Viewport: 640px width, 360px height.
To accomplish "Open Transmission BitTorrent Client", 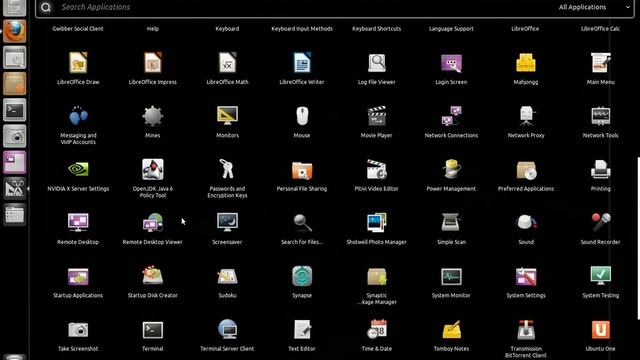I will pyautogui.click(x=526, y=329).
